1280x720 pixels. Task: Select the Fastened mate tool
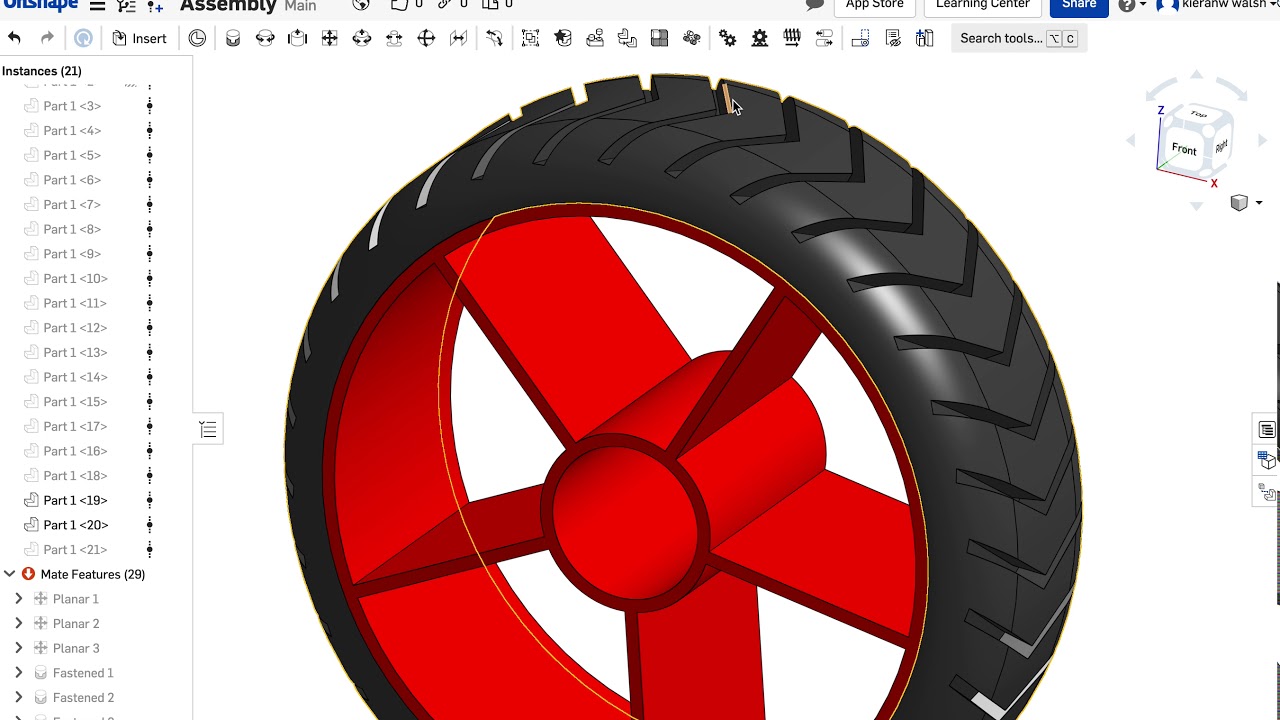coord(233,38)
